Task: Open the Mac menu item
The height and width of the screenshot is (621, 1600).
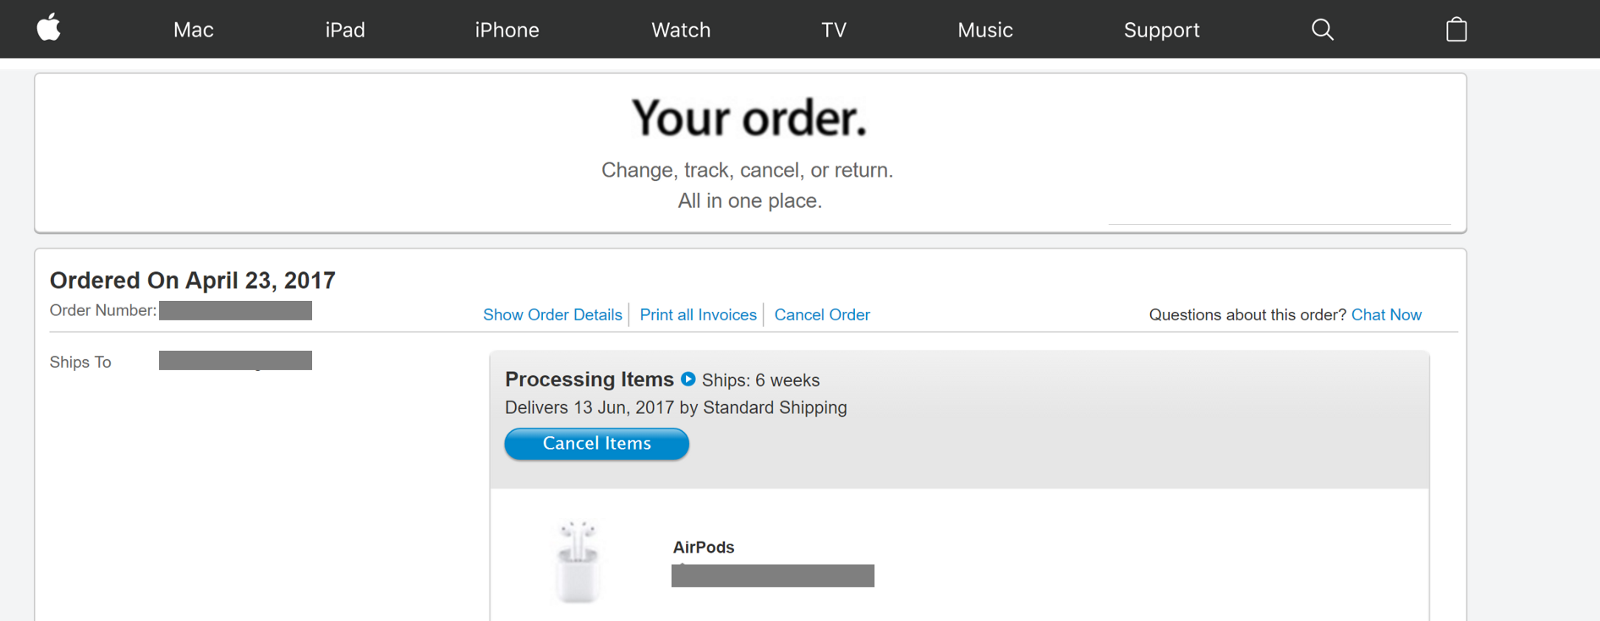Action: [x=193, y=30]
